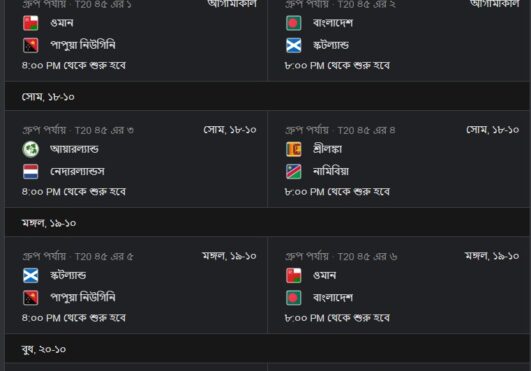The width and height of the screenshot is (531, 371).
Task: Select the সোম, ১৮-১০ date header
Action: point(48,97)
